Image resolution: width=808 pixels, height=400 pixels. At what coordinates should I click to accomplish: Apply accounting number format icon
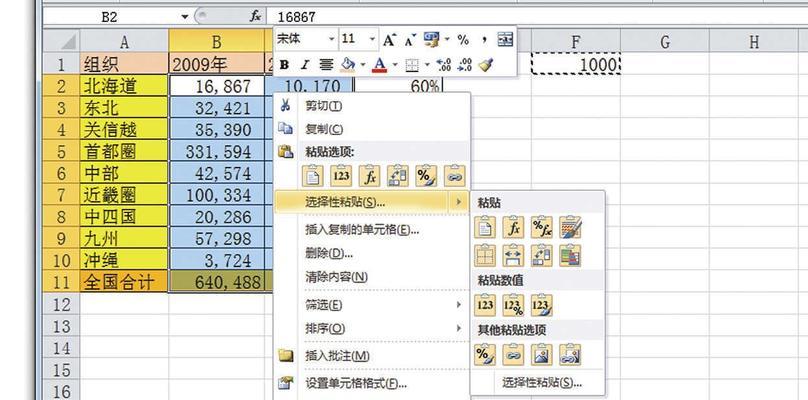coord(431,39)
